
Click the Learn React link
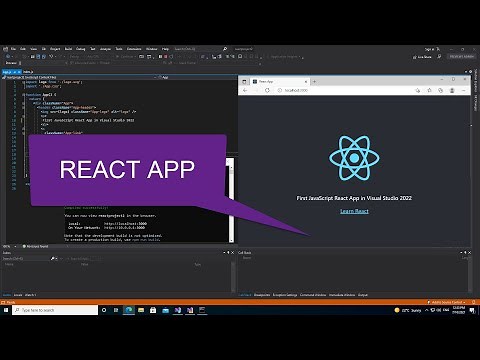354,211
